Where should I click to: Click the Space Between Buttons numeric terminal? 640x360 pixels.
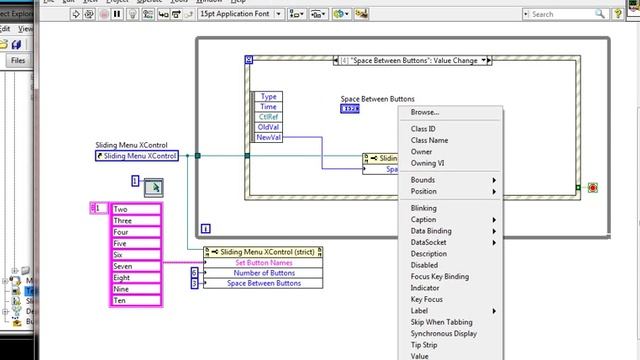pyautogui.click(x=350, y=109)
